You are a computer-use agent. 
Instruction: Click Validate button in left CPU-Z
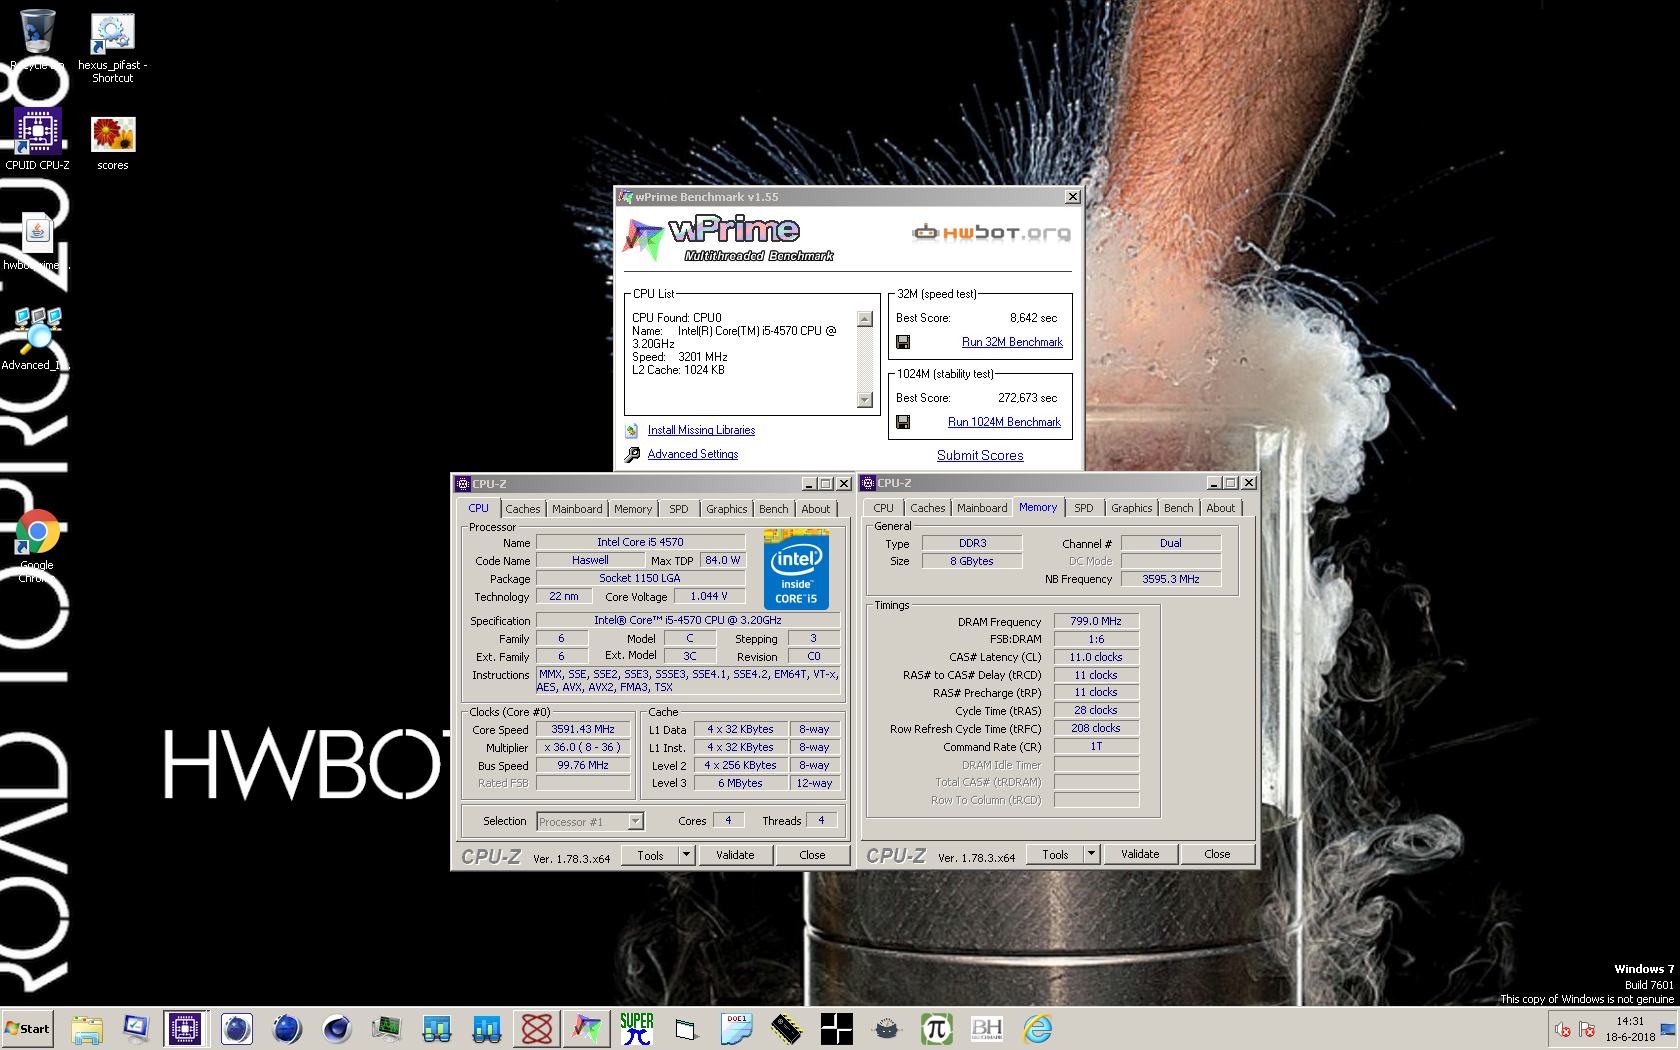735,855
